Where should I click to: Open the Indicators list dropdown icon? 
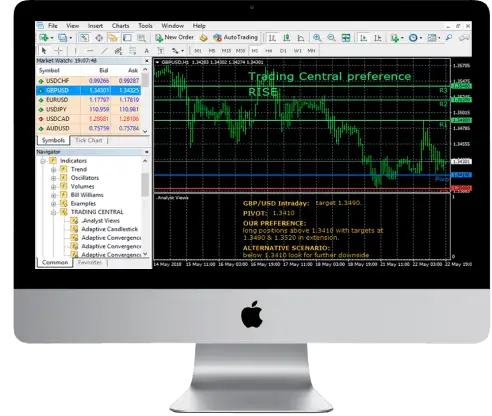[396, 38]
